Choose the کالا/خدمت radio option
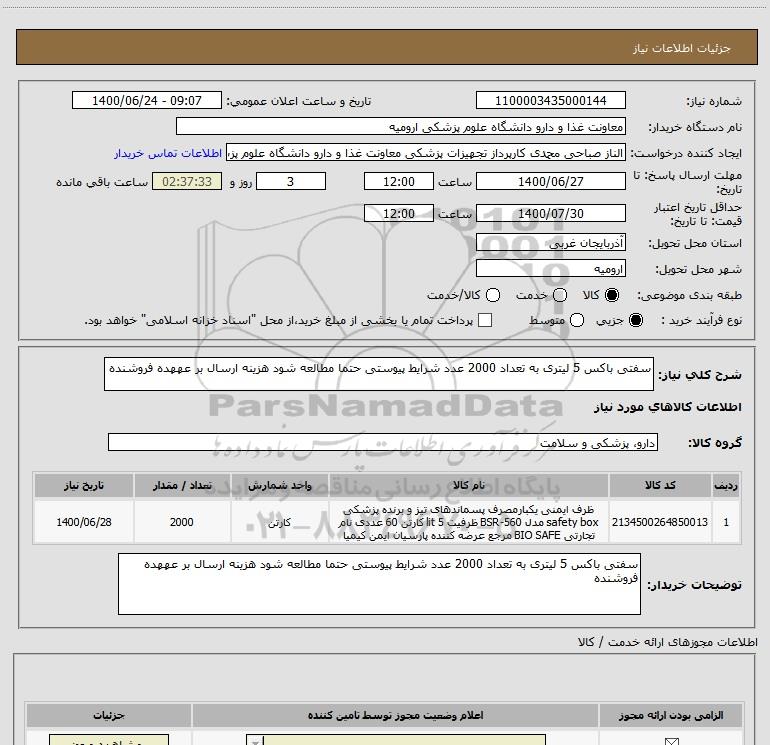The height and width of the screenshot is (745, 770). coord(491,295)
